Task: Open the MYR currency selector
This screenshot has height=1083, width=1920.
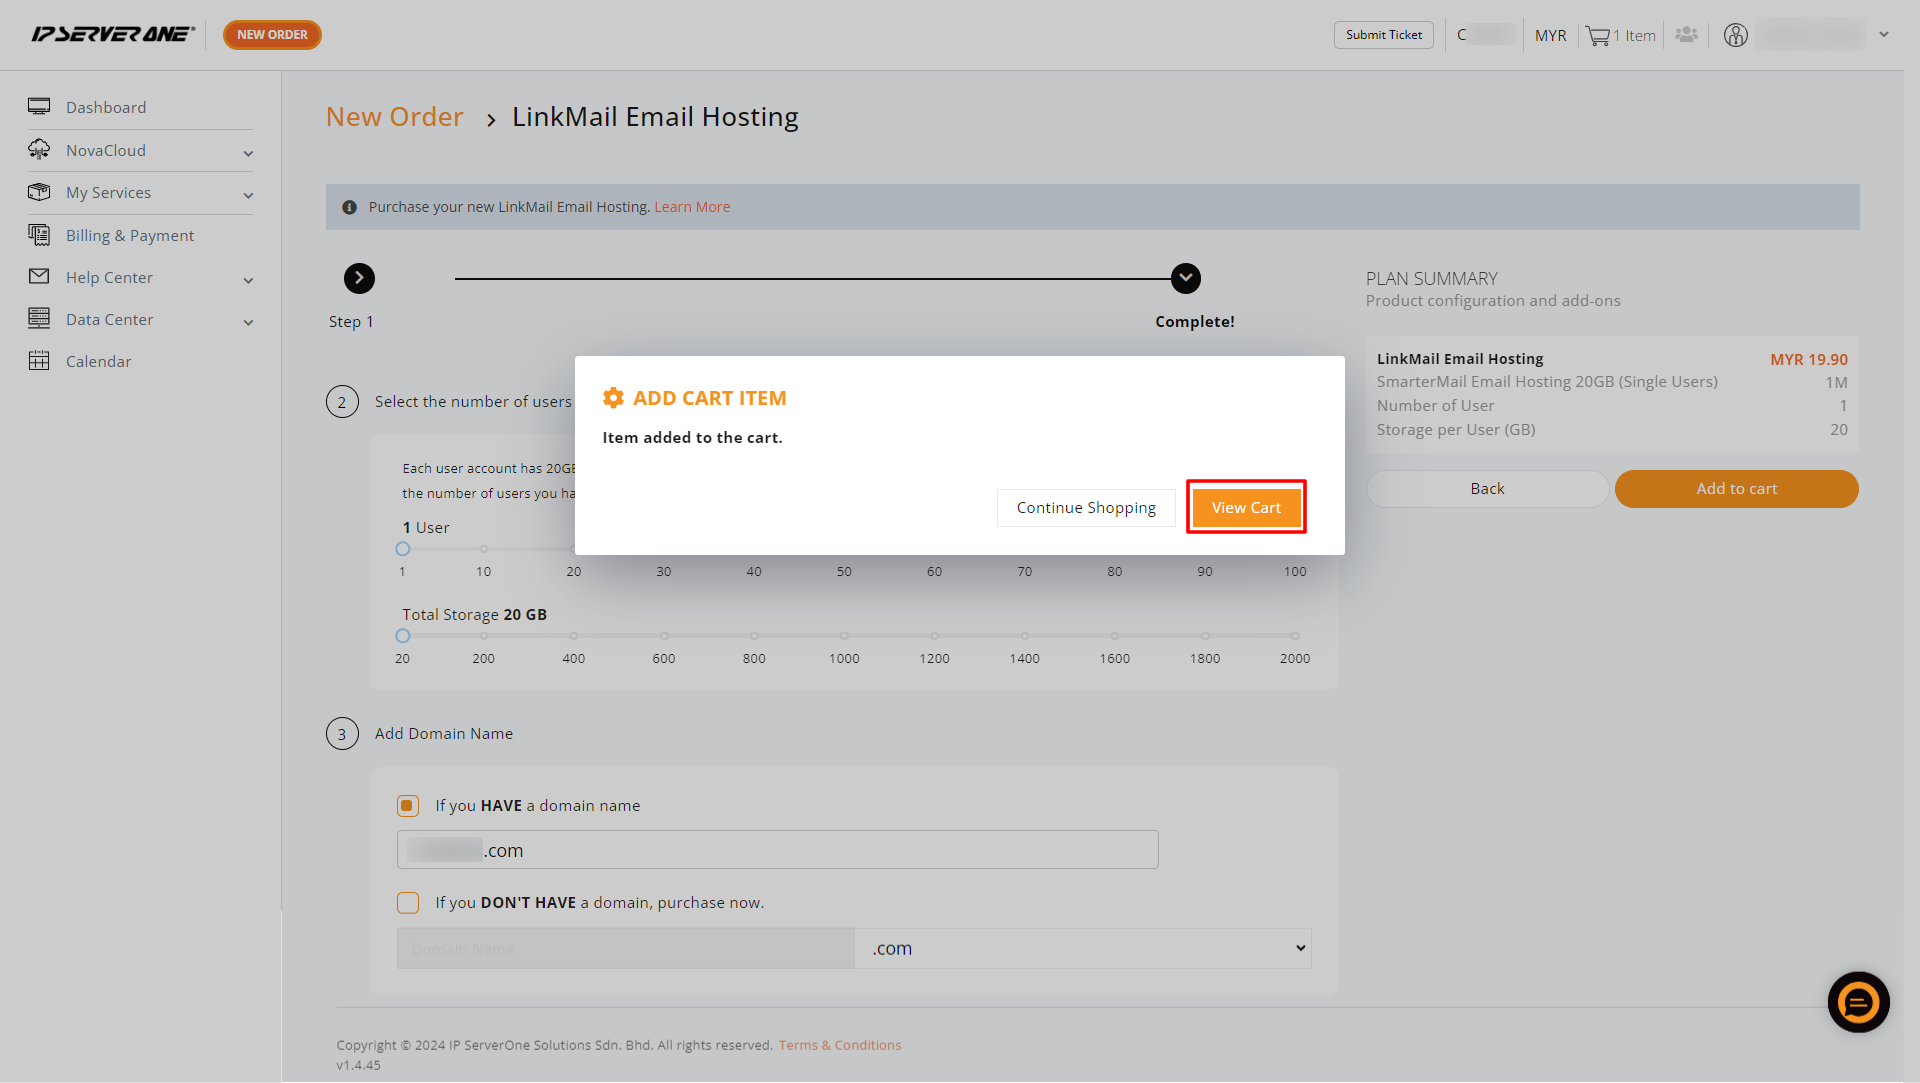Action: 1550,36
